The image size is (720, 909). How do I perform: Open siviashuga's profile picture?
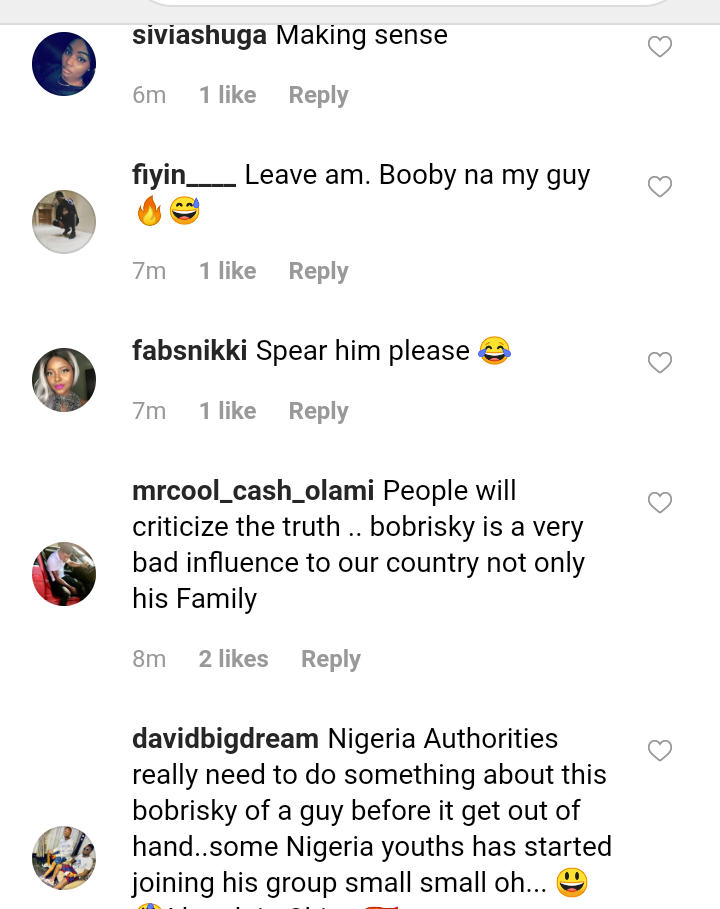(x=64, y=64)
